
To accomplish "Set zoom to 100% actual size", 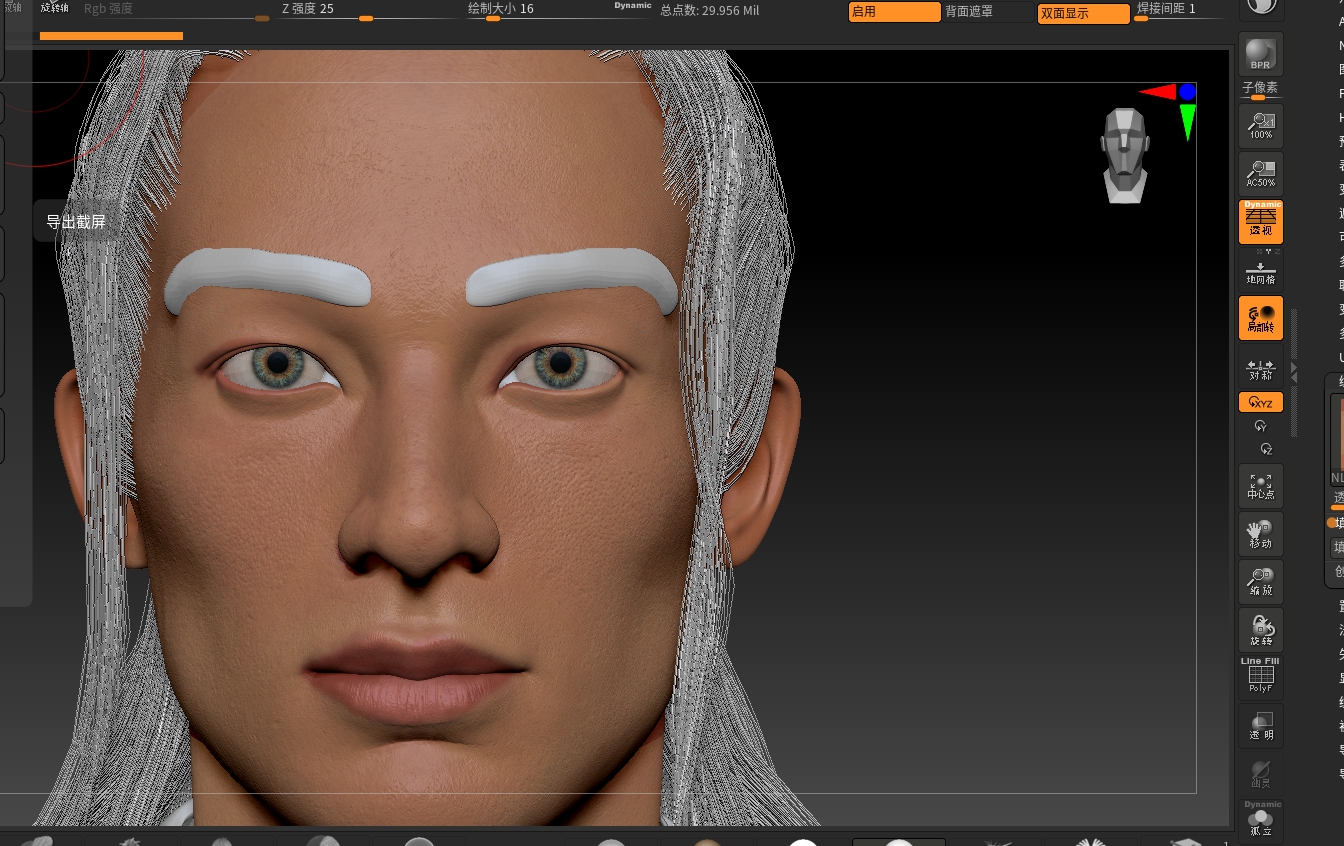I will pyautogui.click(x=1260, y=126).
